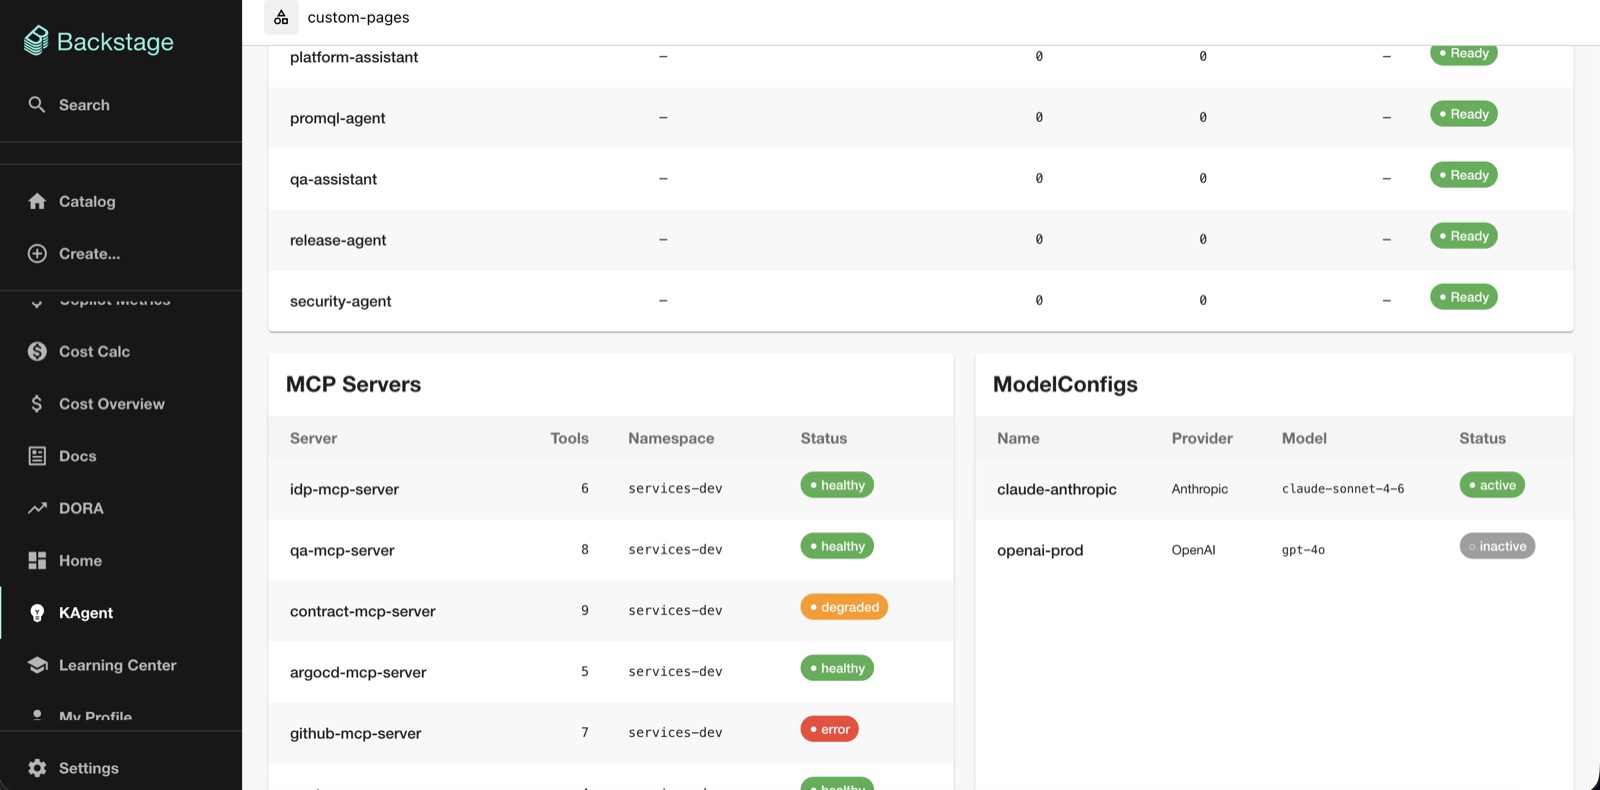The image size is (1600, 790).
Task: Select the release-agent row
Action: click(920, 240)
